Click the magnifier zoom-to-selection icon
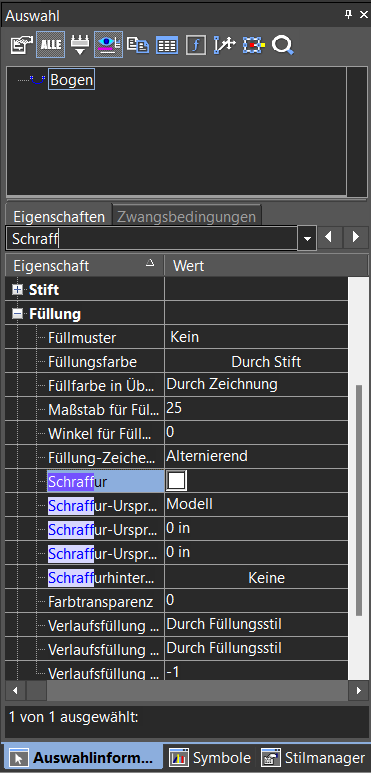The width and height of the screenshot is (371, 773). tap(283, 45)
